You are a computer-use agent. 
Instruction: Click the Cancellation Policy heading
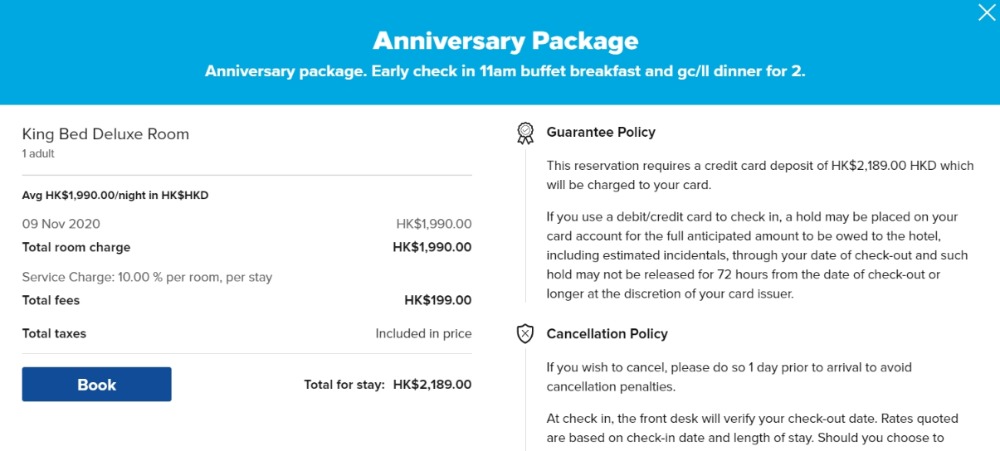(x=607, y=334)
